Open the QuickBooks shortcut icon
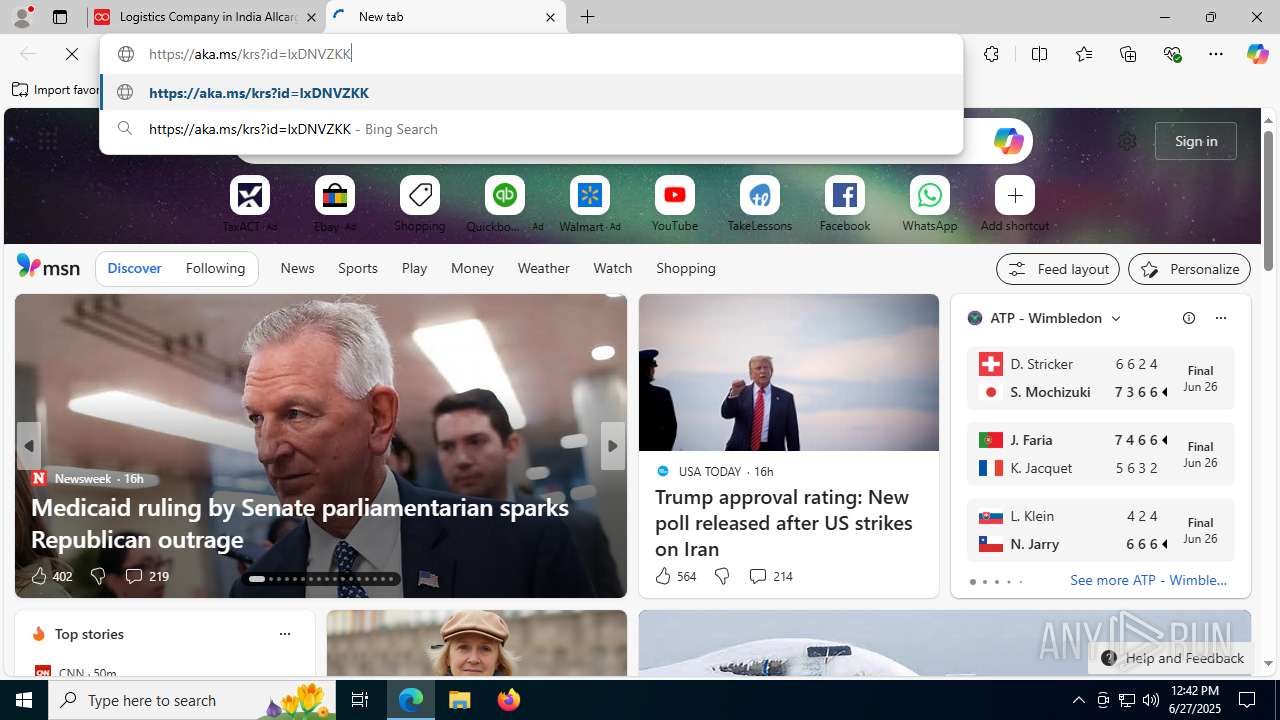 coord(505,195)
